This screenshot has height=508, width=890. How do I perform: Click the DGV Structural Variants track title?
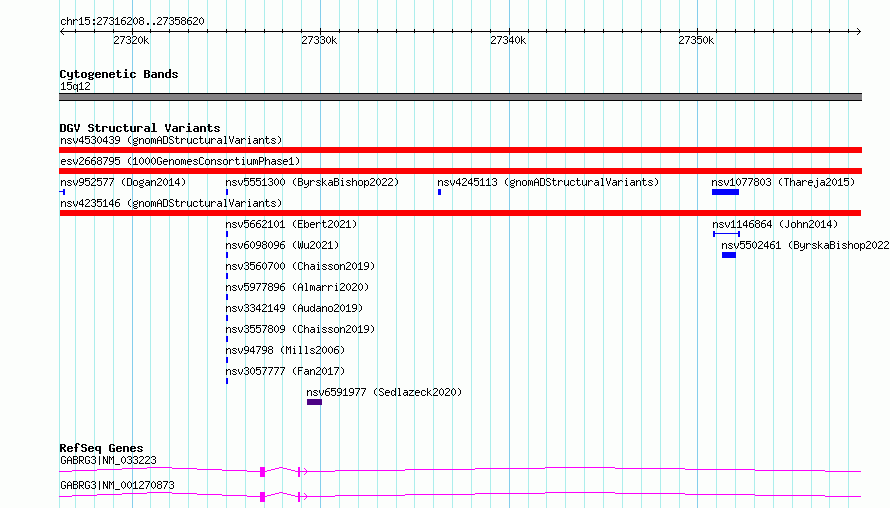[140, 128]
